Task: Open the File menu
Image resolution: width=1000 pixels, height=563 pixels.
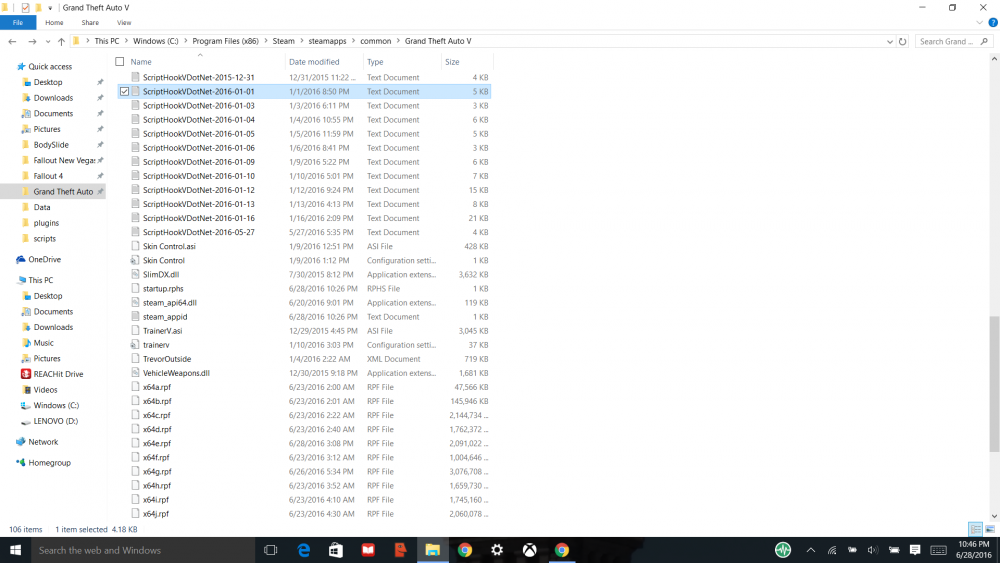Action: [18, 22]
